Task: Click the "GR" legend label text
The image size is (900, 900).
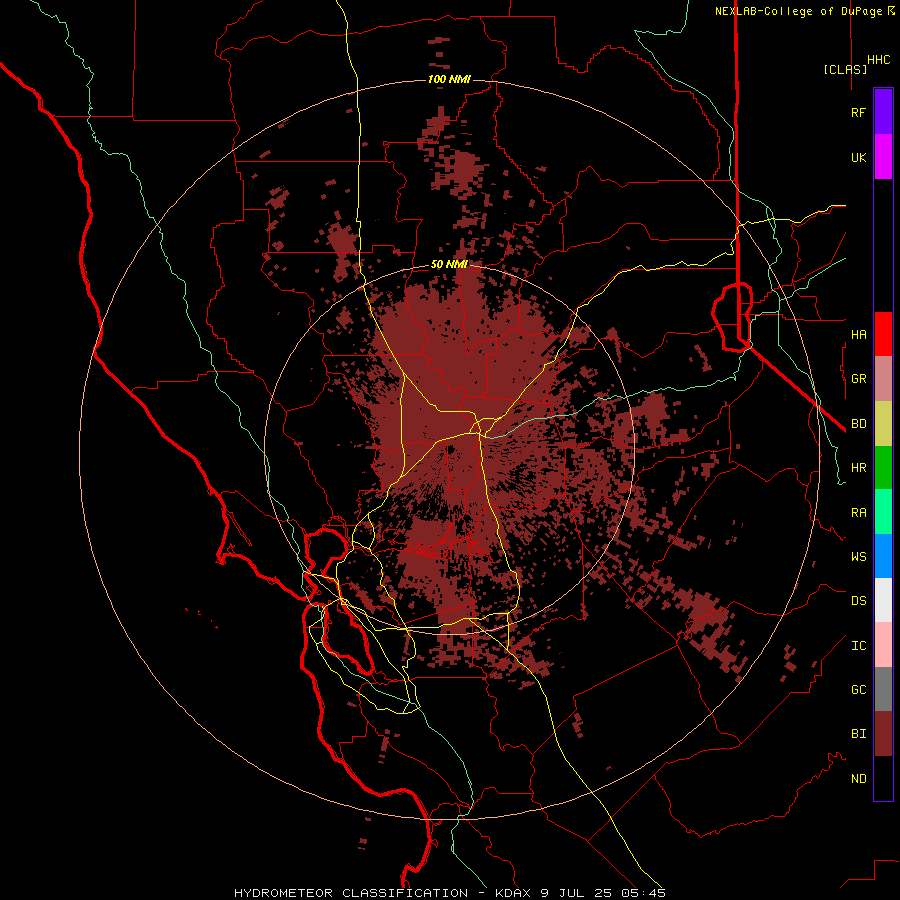Action: pos(858,379)
